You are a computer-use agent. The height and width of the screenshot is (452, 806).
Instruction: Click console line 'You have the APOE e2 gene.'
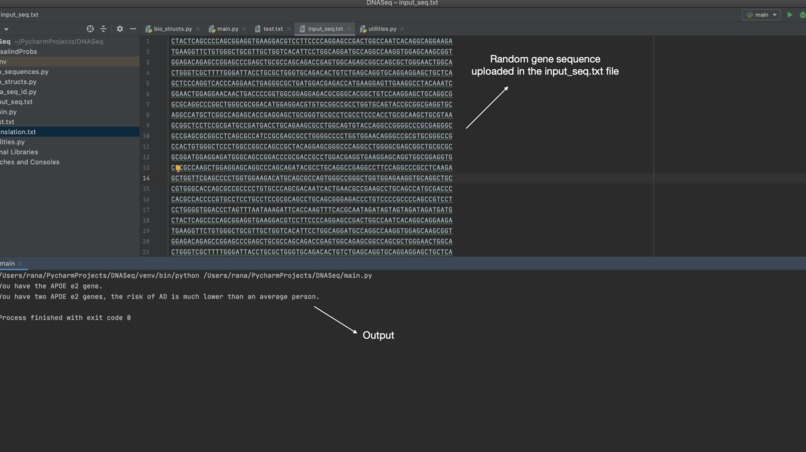tap(51, 286)
